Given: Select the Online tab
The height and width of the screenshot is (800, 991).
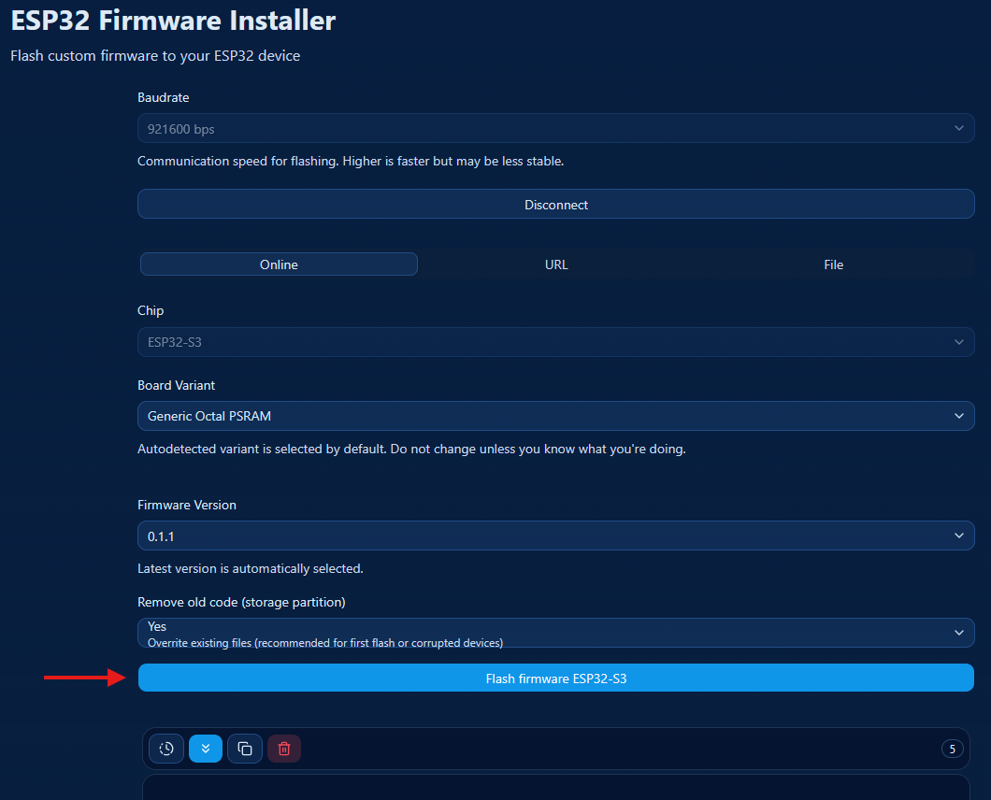Looking at the screenshot, I should [x=279, y=264].
